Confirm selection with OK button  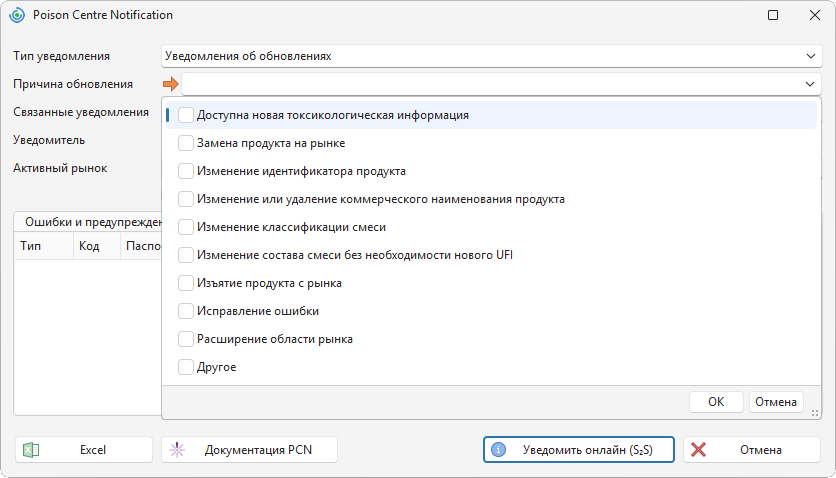coord(716,402)
